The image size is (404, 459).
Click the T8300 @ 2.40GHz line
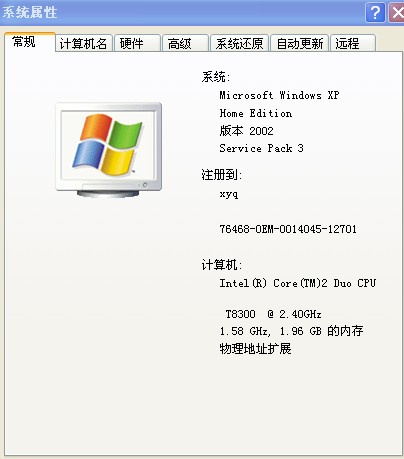coord(273,314)
